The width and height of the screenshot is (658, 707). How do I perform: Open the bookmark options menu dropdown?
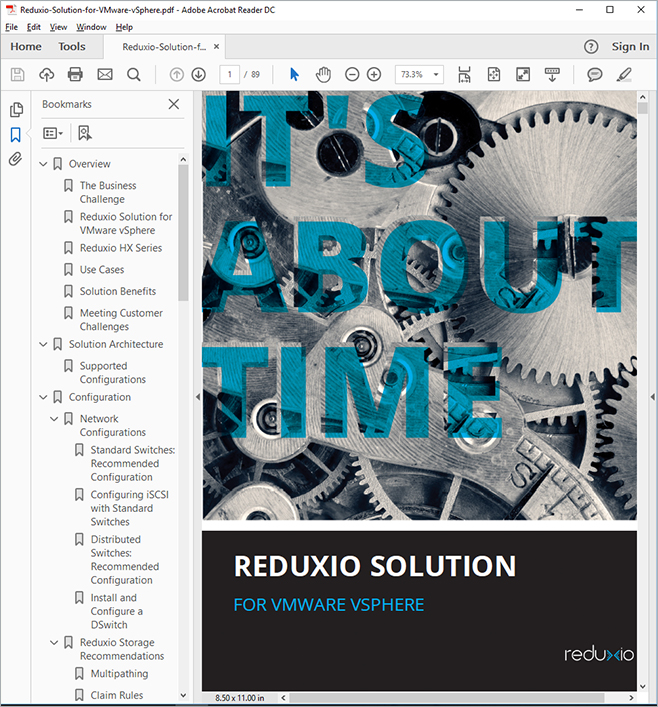[x=53, y=133]
